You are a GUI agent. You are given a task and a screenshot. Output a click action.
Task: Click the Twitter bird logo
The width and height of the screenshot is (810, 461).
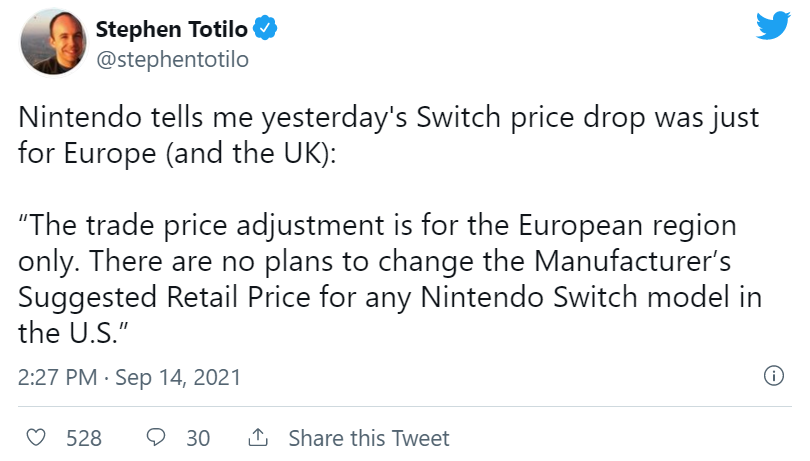[x=773, y=25]
